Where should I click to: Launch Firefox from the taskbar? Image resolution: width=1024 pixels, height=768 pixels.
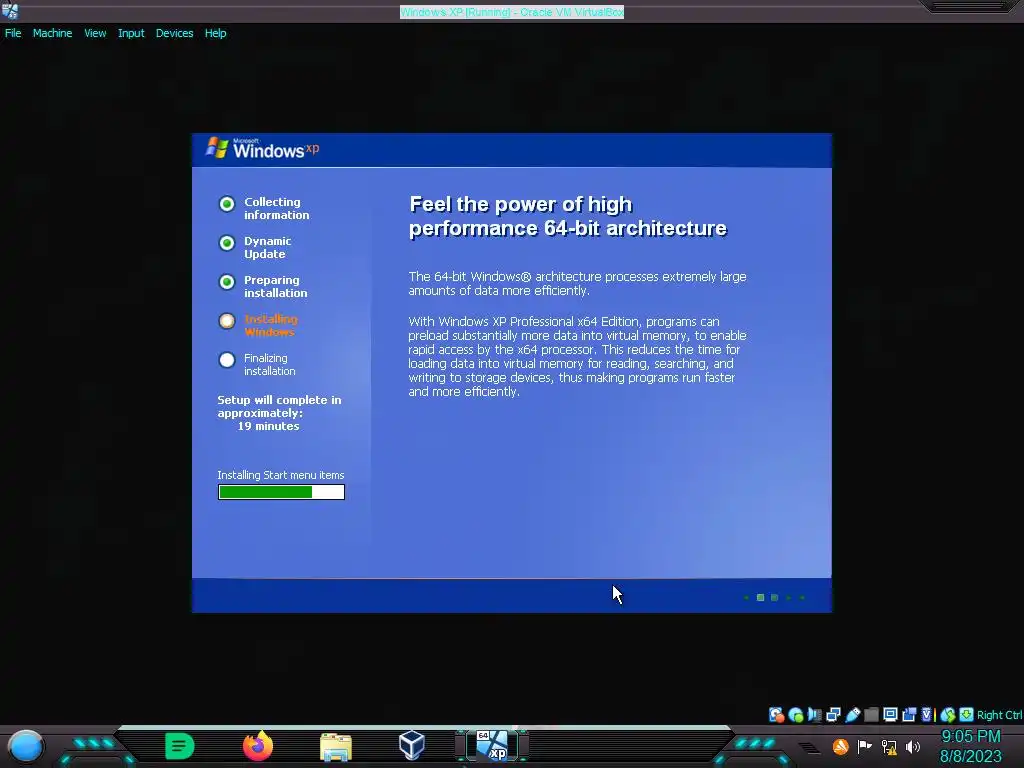(258, 746)
